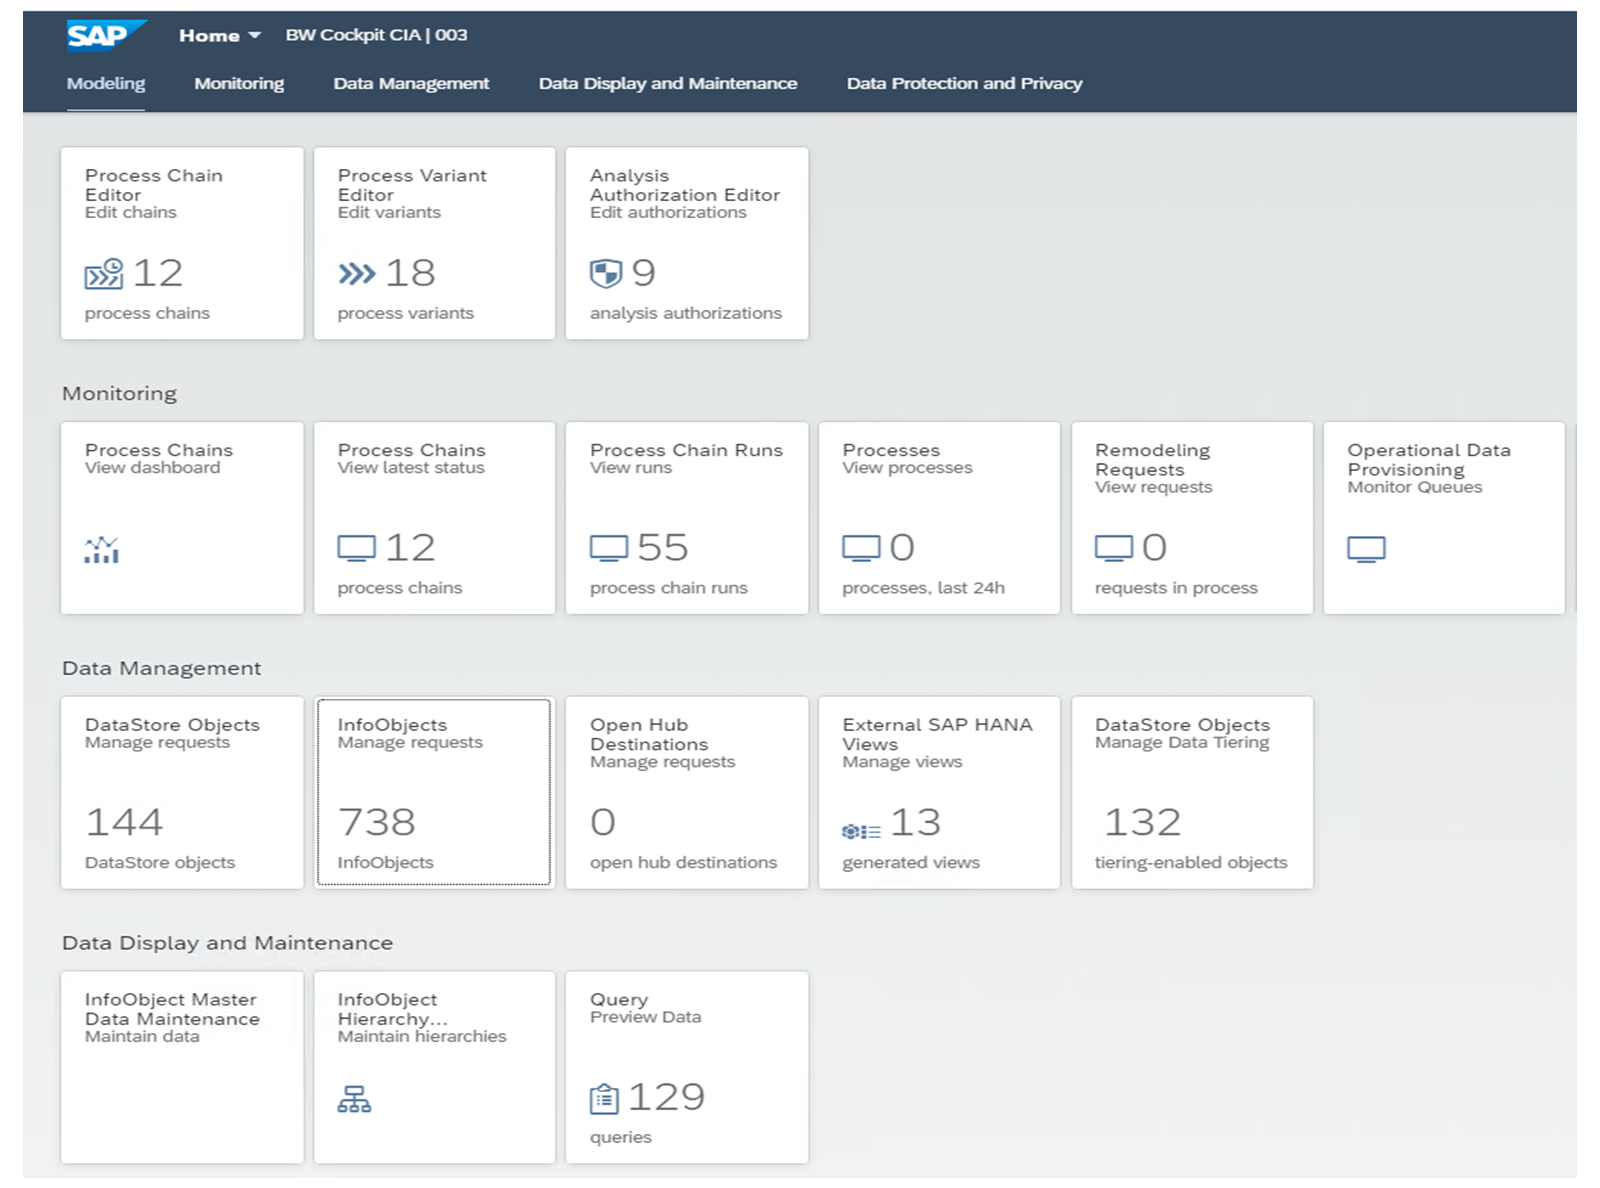Open Process Chains View dashboard tile title
Image resolution: width=1600 pixels, height=1188 pixels.
(x=159, y=450)
